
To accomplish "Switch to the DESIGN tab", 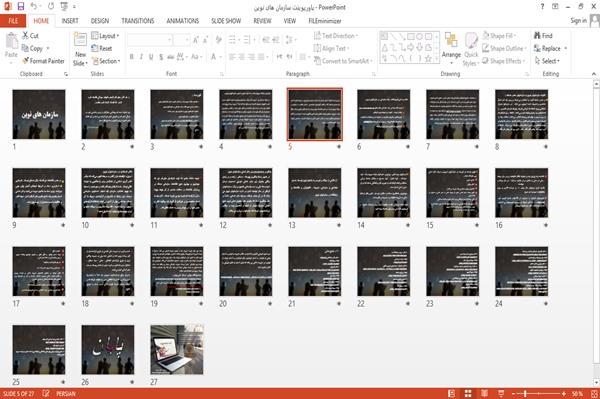I will click(x=100, y=21).
